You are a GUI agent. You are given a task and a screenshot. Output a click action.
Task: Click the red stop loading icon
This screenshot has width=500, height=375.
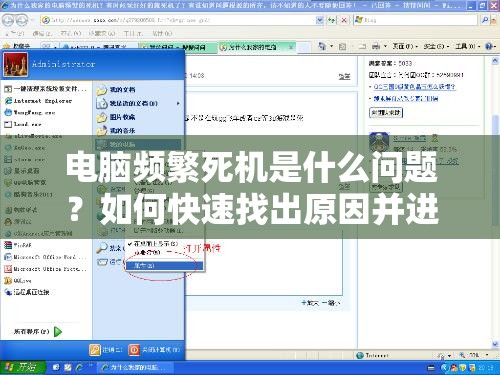344,20
